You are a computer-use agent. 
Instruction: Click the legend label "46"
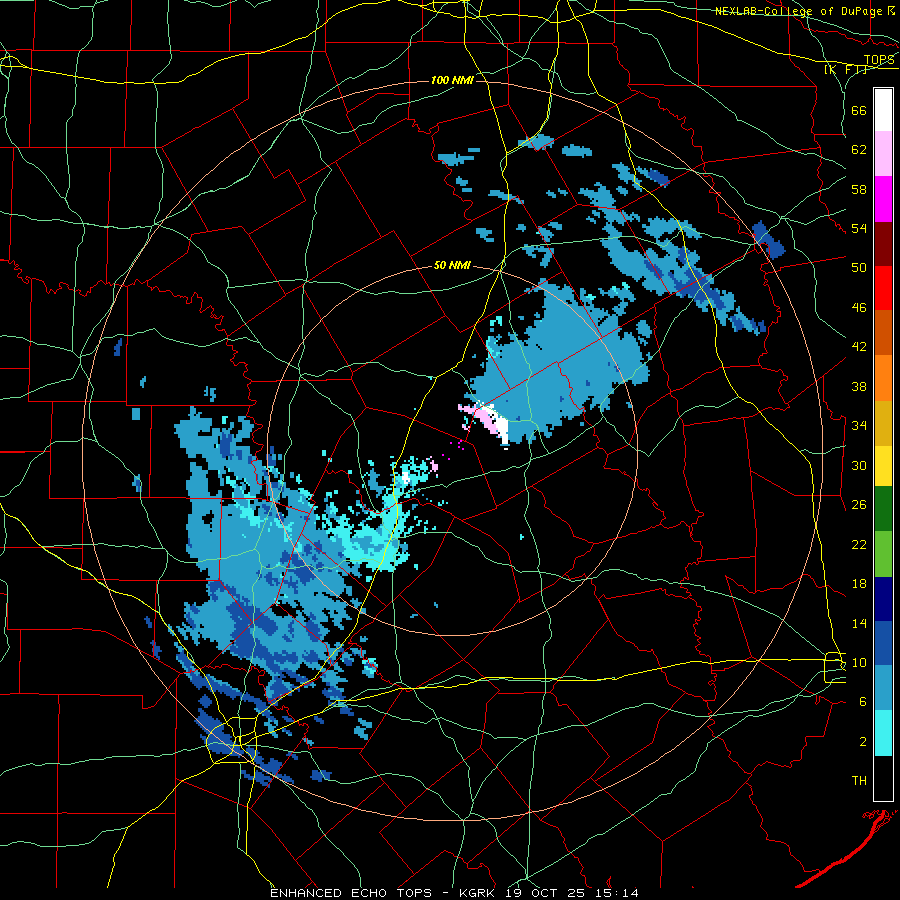click(859, 308)
